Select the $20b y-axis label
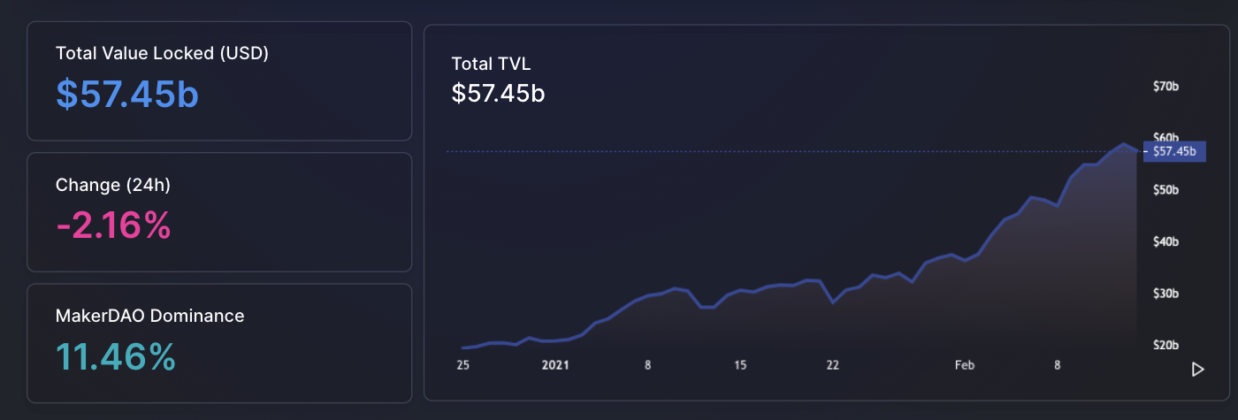The image size is (1238, 420). [x=1166, y=345]
